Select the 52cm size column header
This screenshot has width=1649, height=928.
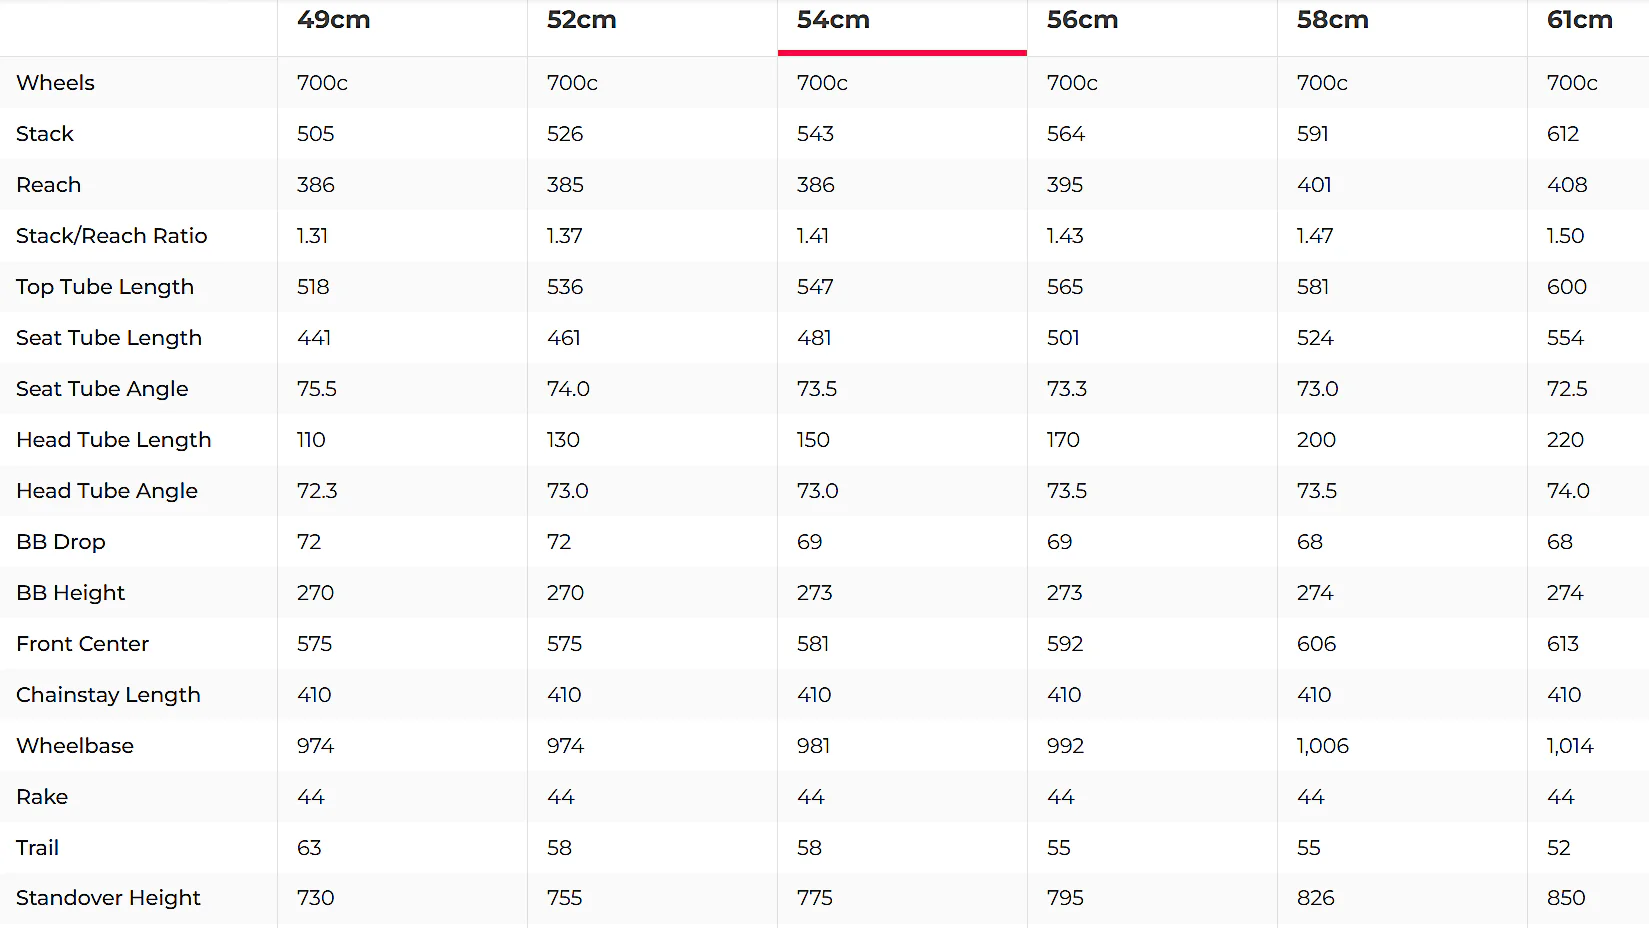pyautogui.click(x=581, y=20)
